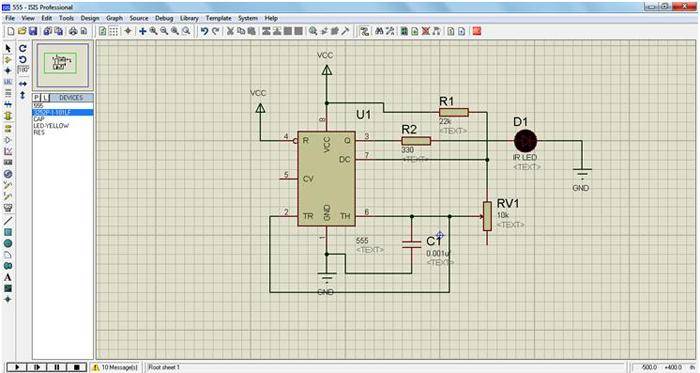Click the Save design floppy icon
The height and width of the screenshot is (373, 700).
(33, 31)
